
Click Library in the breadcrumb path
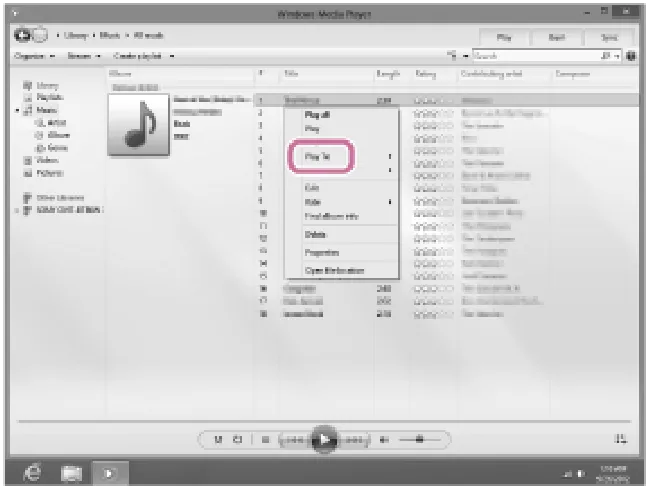75,35
